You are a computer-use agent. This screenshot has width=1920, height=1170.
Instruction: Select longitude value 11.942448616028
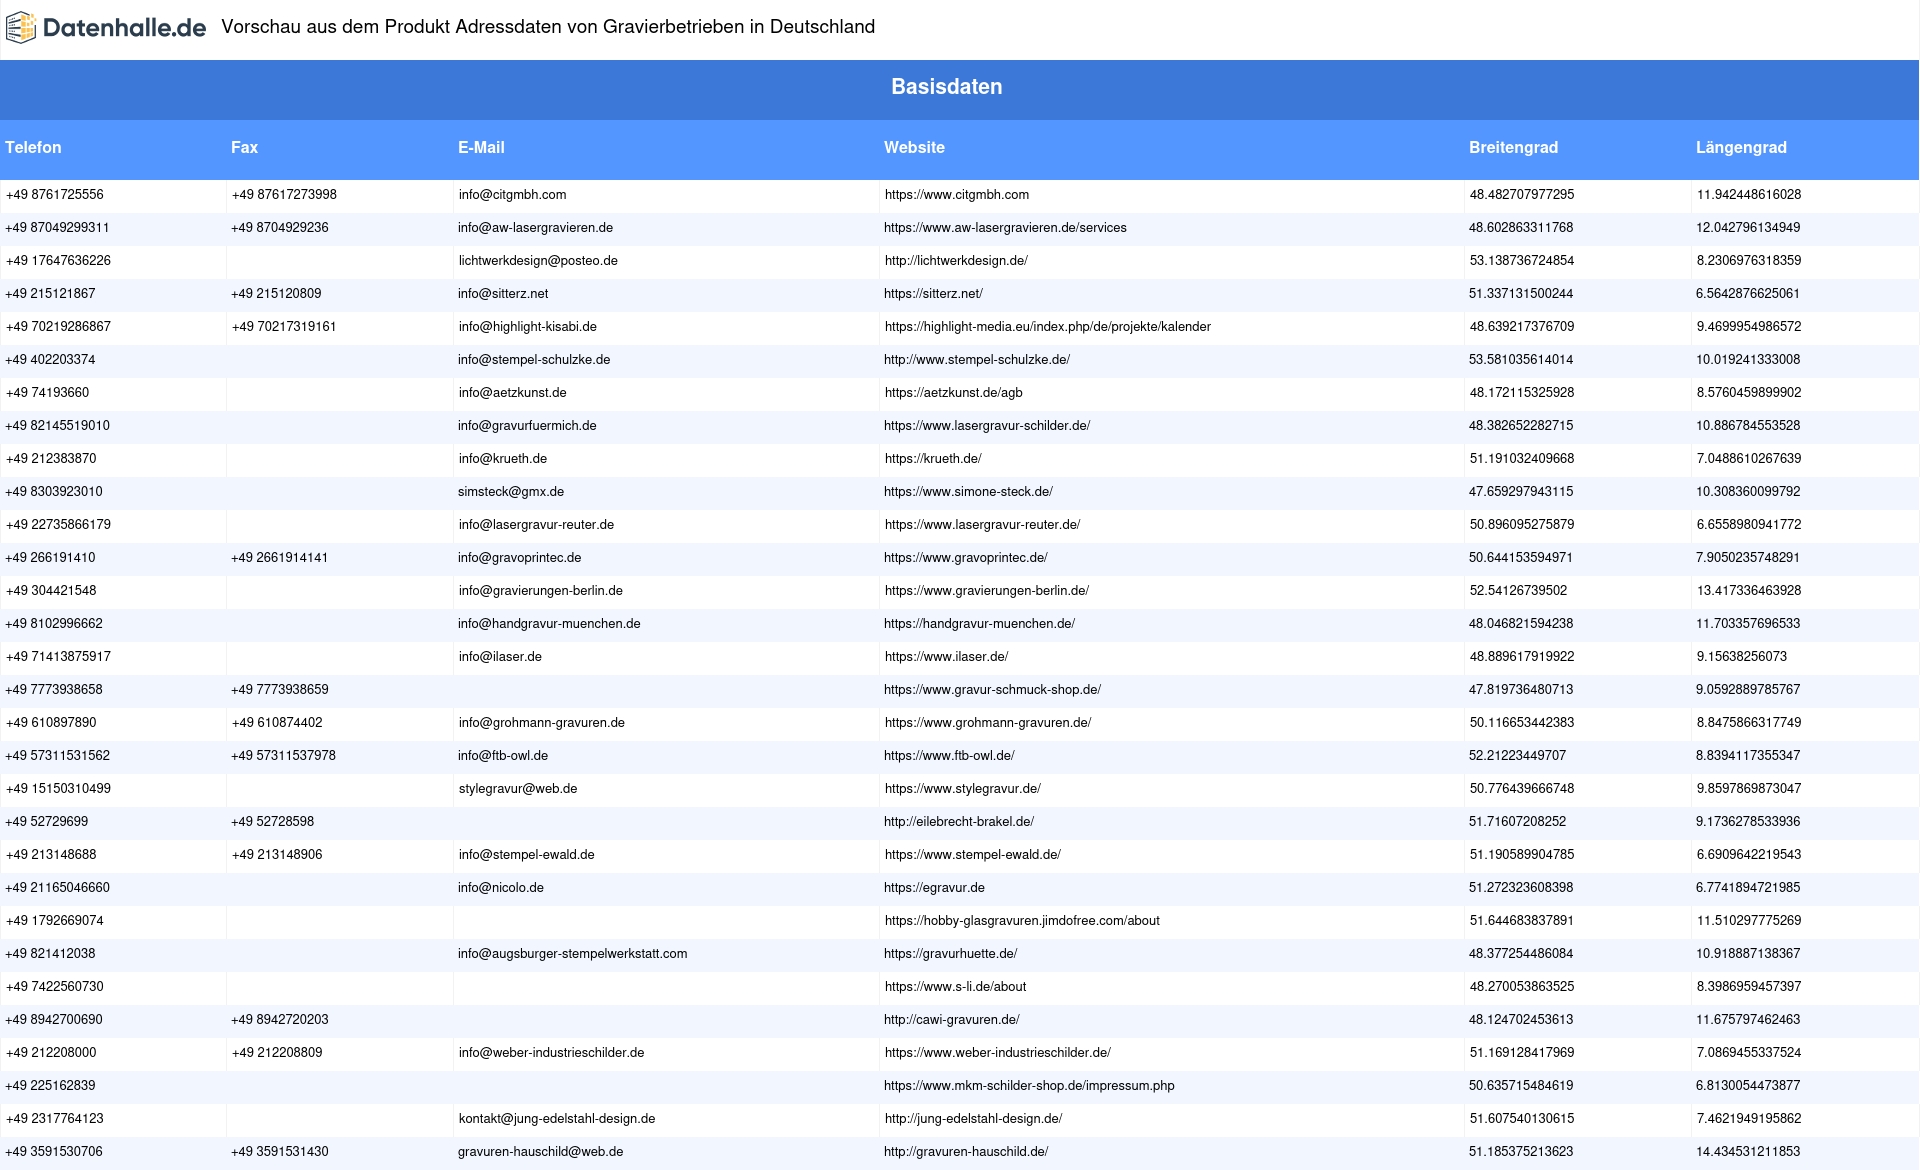[x=1749, y=195]
